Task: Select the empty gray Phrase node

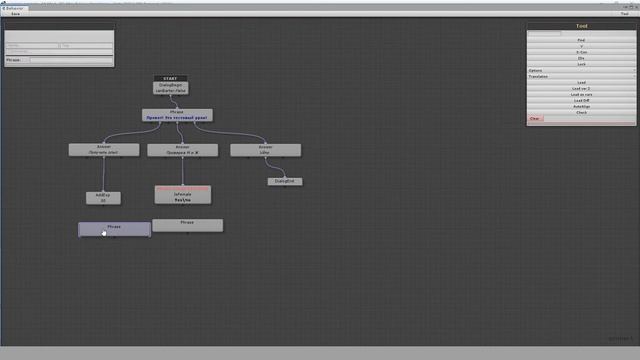Action: click(x=188, y=225)
